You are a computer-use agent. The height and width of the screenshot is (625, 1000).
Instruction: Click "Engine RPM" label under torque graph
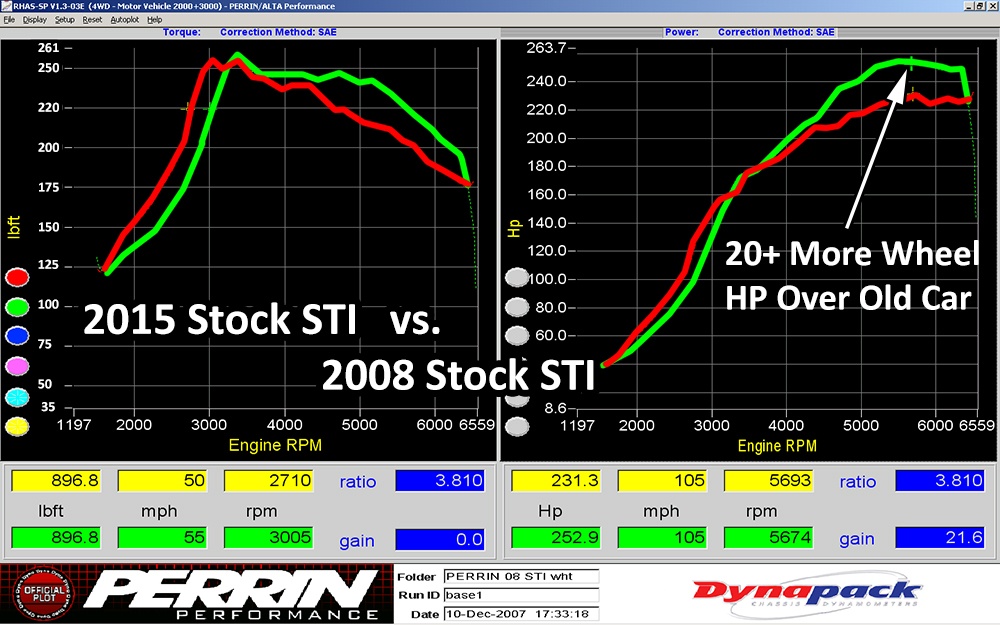tap(275, 445)
